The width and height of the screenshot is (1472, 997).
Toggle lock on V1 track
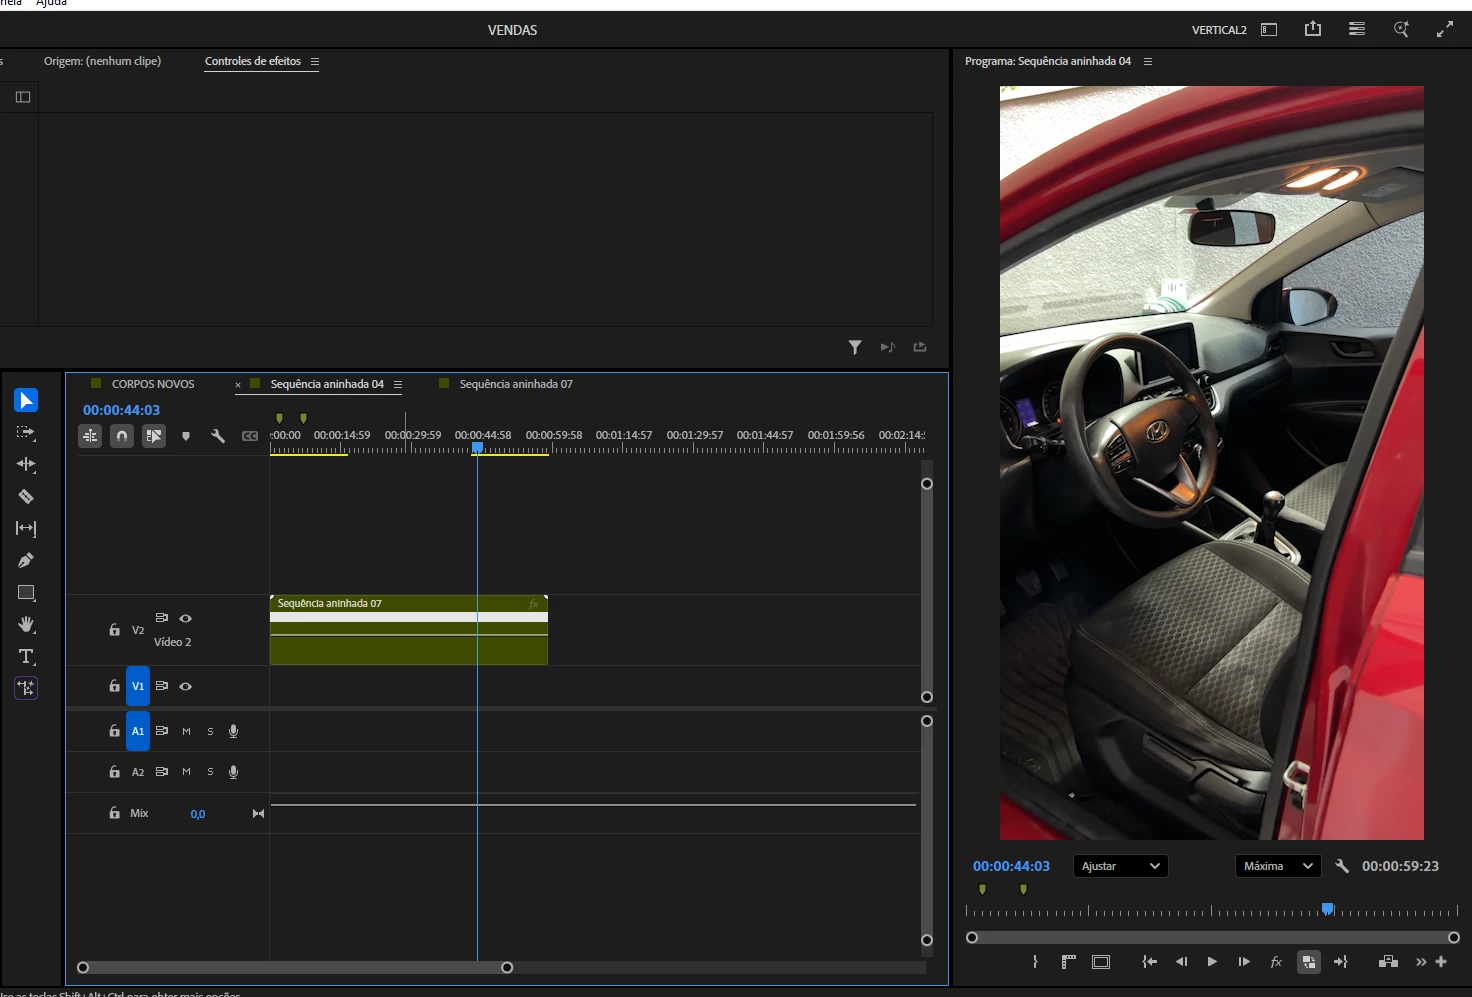pos(114,686)
